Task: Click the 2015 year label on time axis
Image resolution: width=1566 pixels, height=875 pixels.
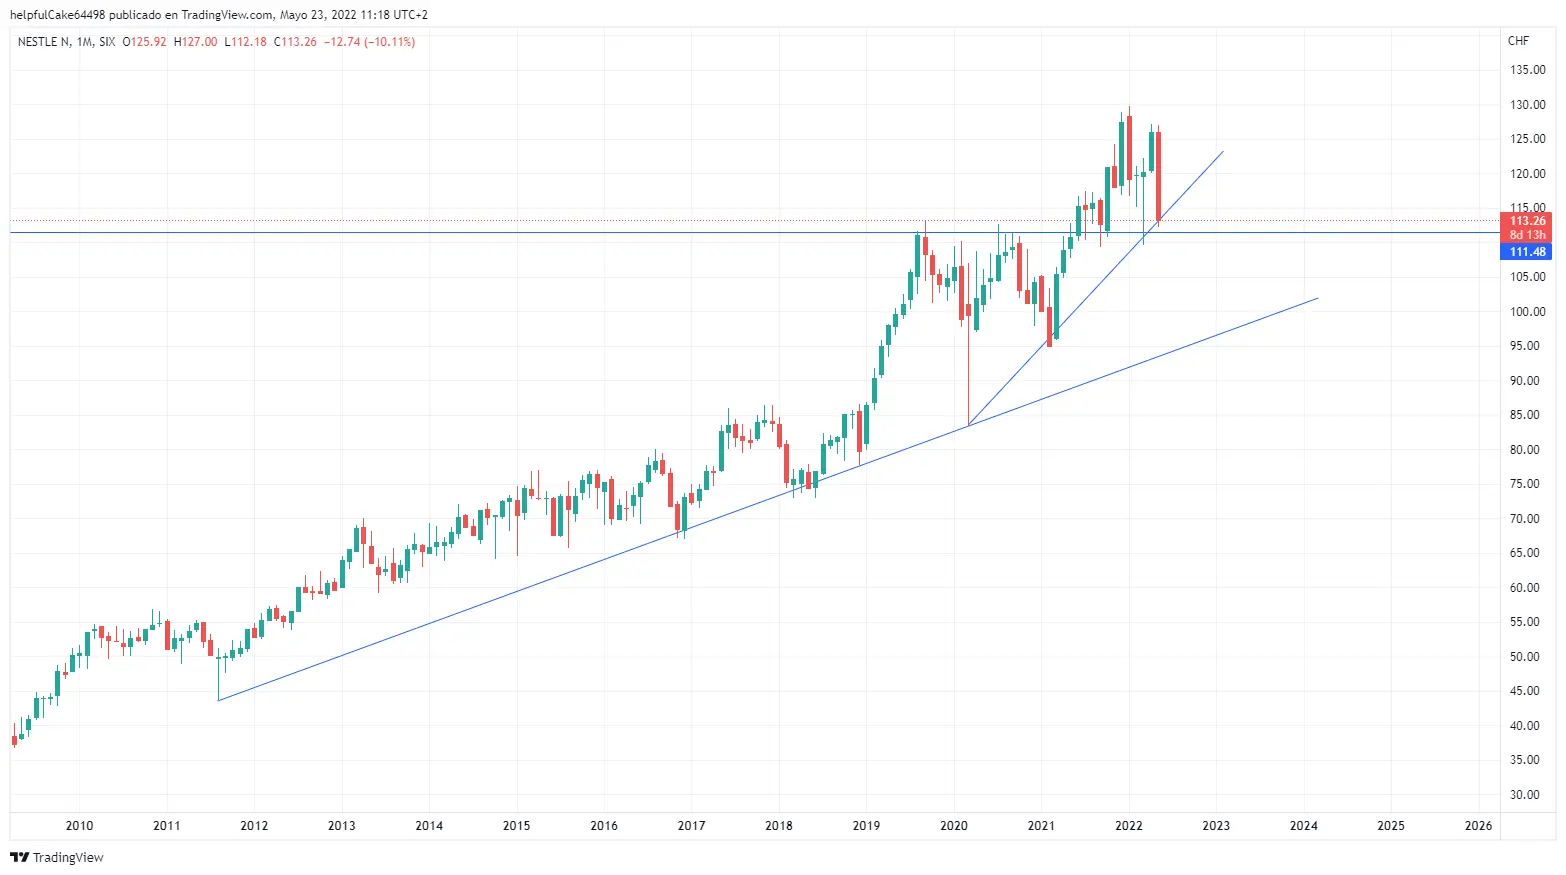Action: (516, 826)
